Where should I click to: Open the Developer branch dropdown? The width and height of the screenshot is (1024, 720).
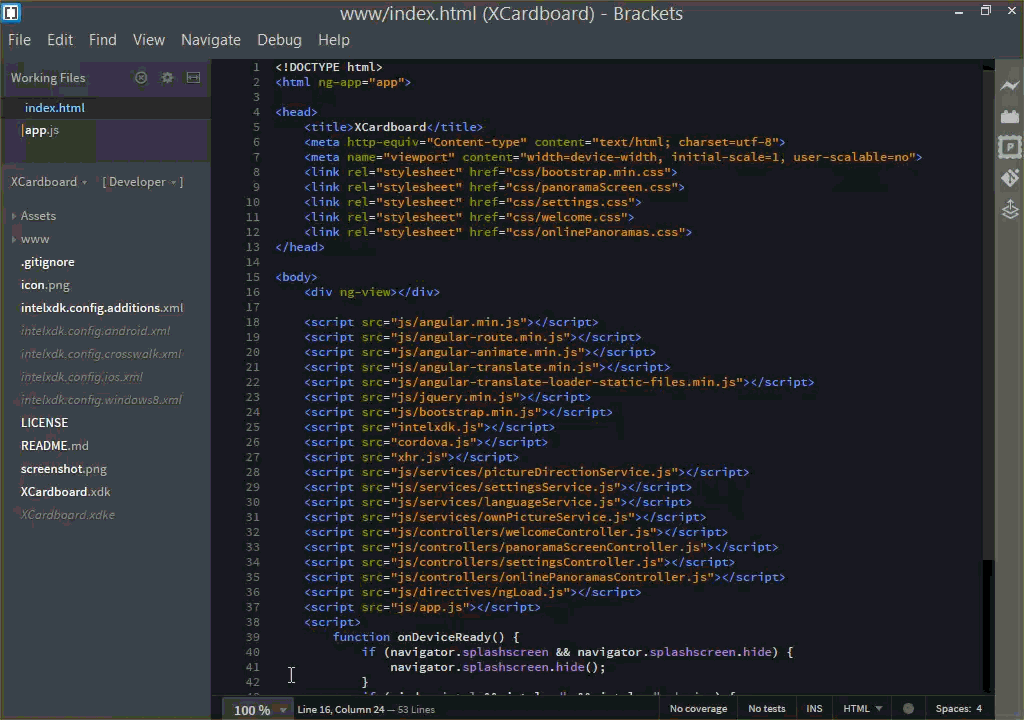[142, 182]
